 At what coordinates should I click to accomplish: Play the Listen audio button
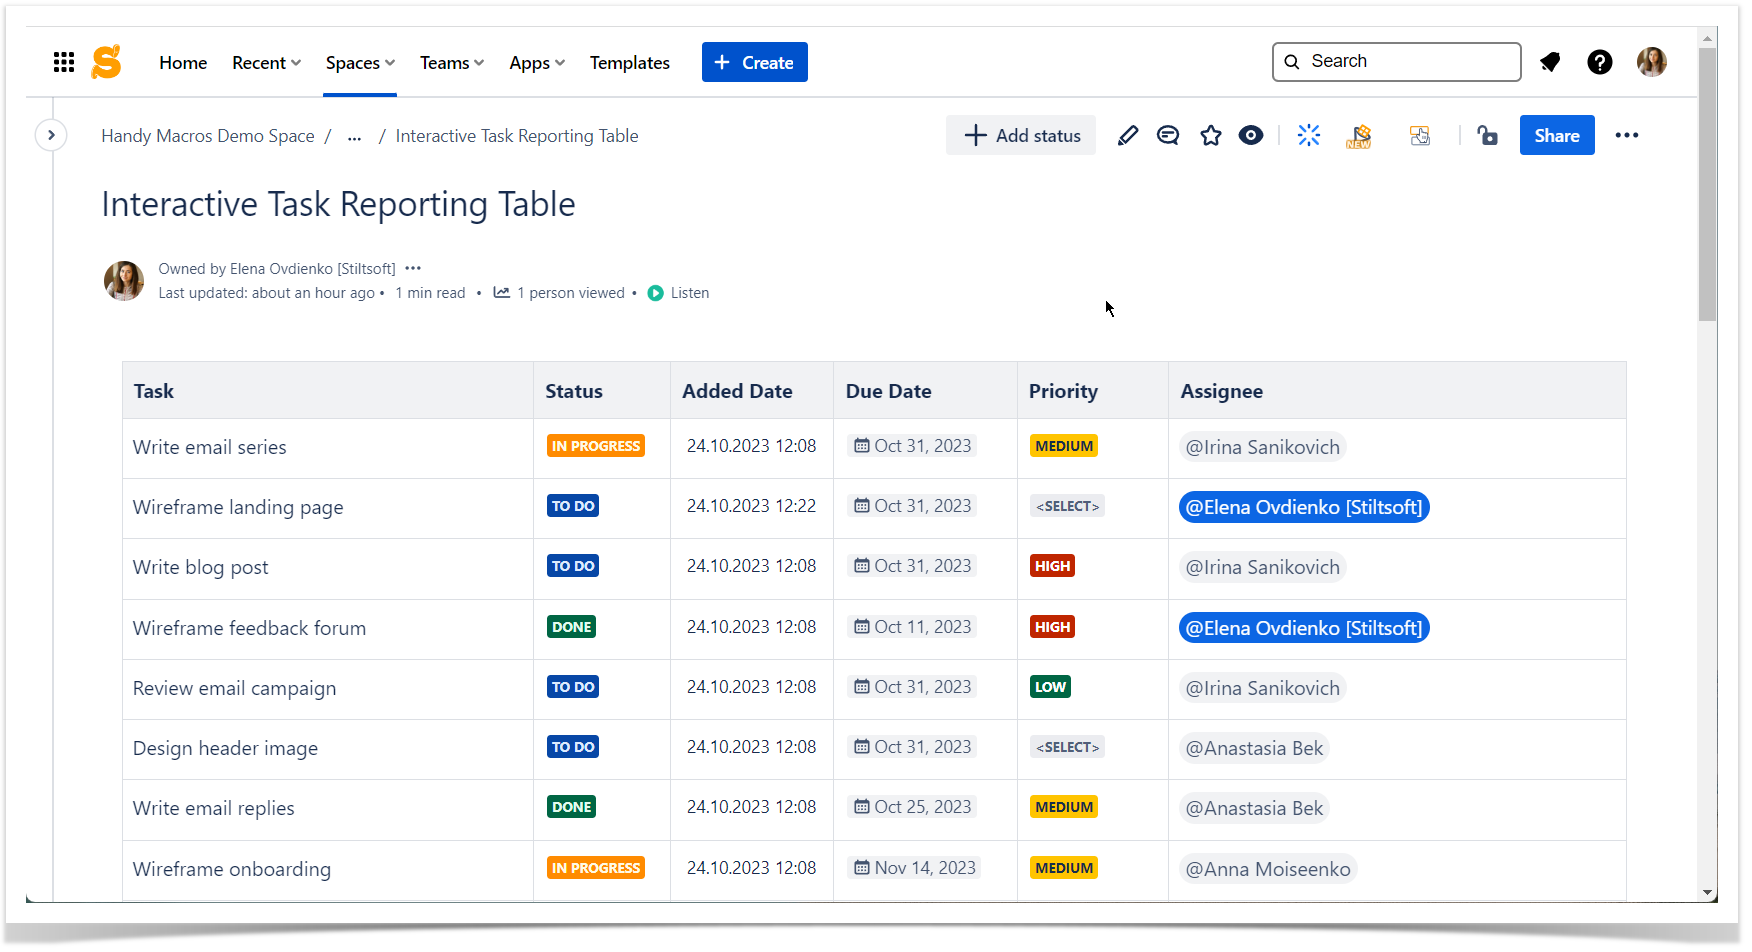coord(679,293)
